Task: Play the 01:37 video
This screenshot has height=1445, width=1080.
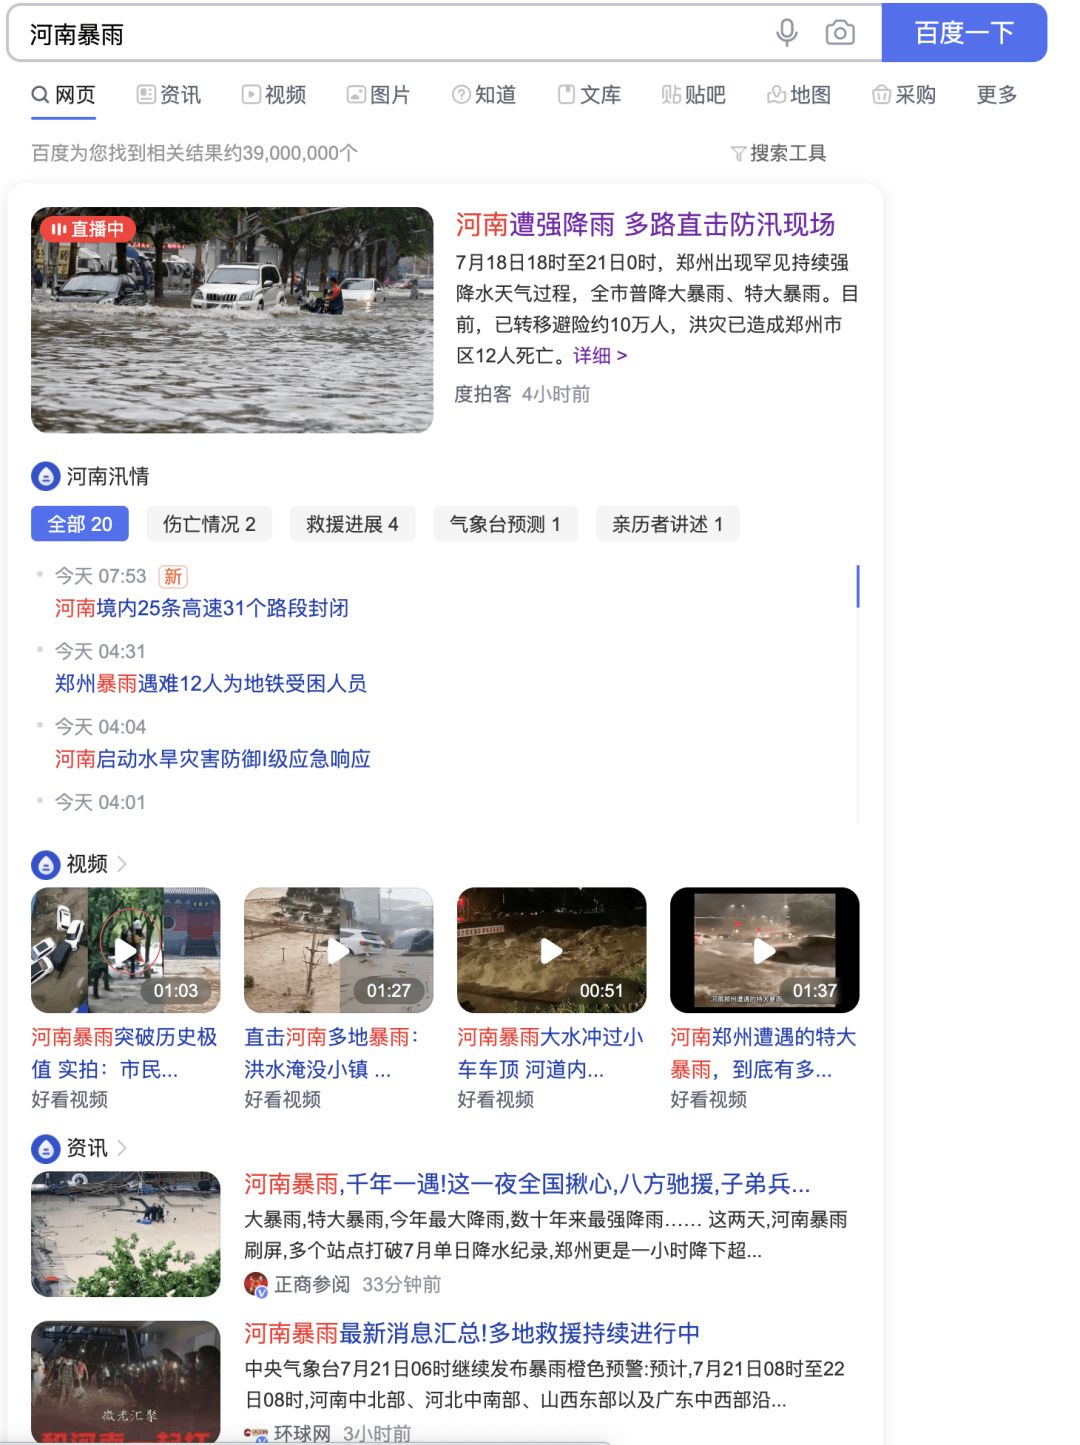Action: [765, 950]
